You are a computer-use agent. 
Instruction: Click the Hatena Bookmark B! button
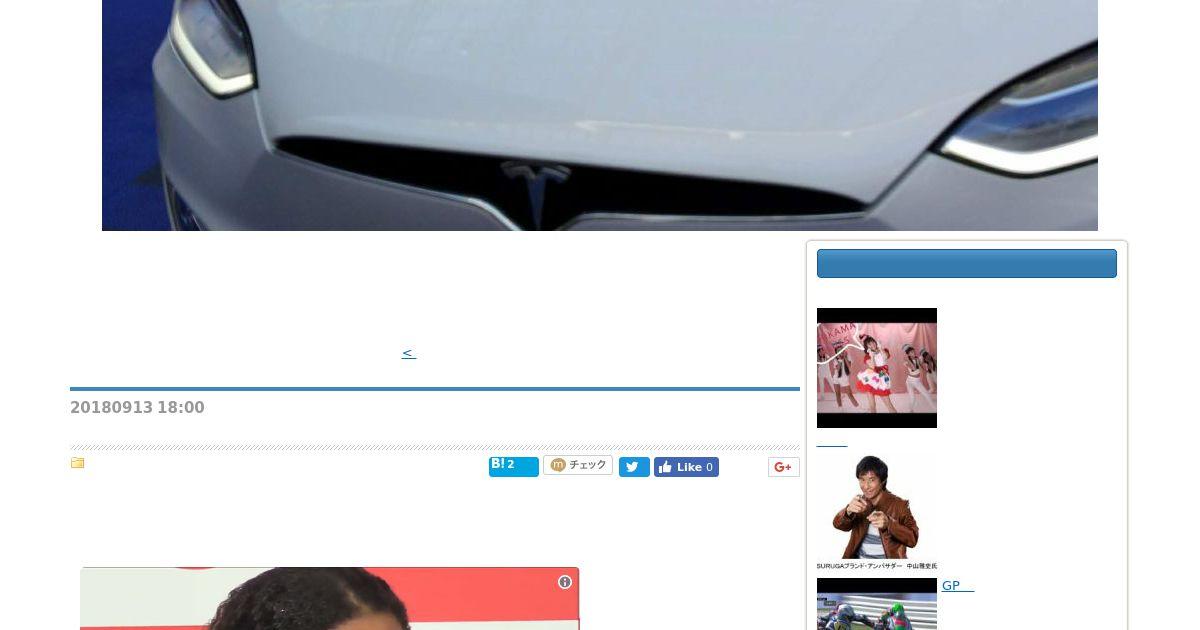(x=513, y=466)
